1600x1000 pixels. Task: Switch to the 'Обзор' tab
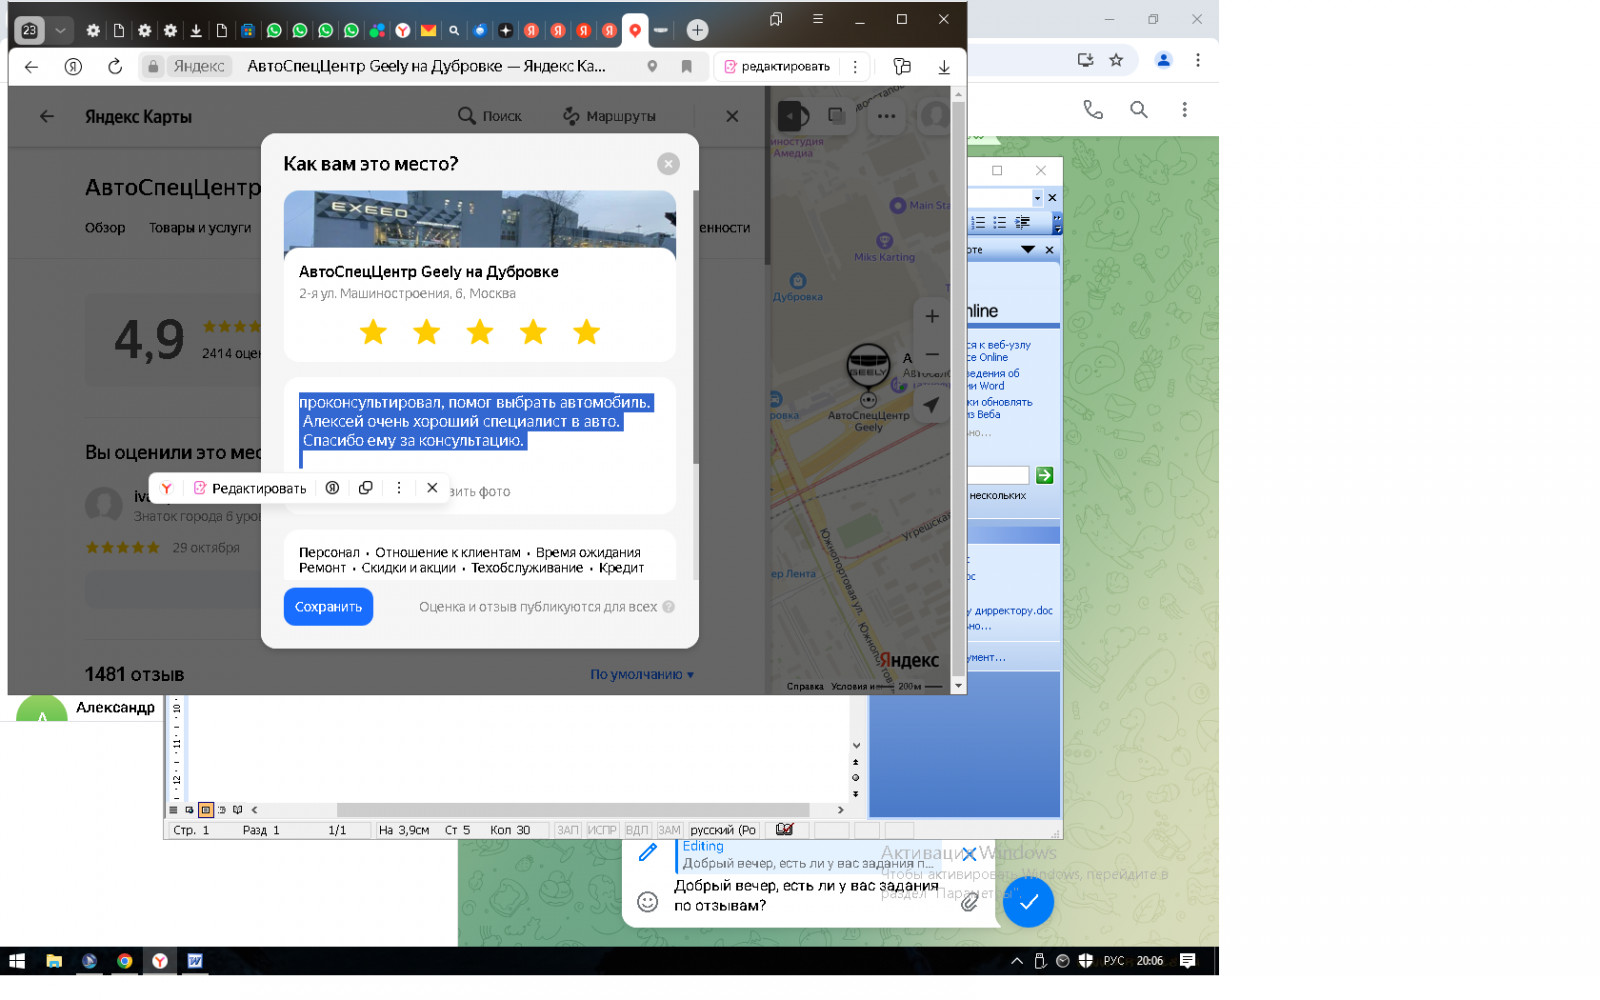pos(105,228)
